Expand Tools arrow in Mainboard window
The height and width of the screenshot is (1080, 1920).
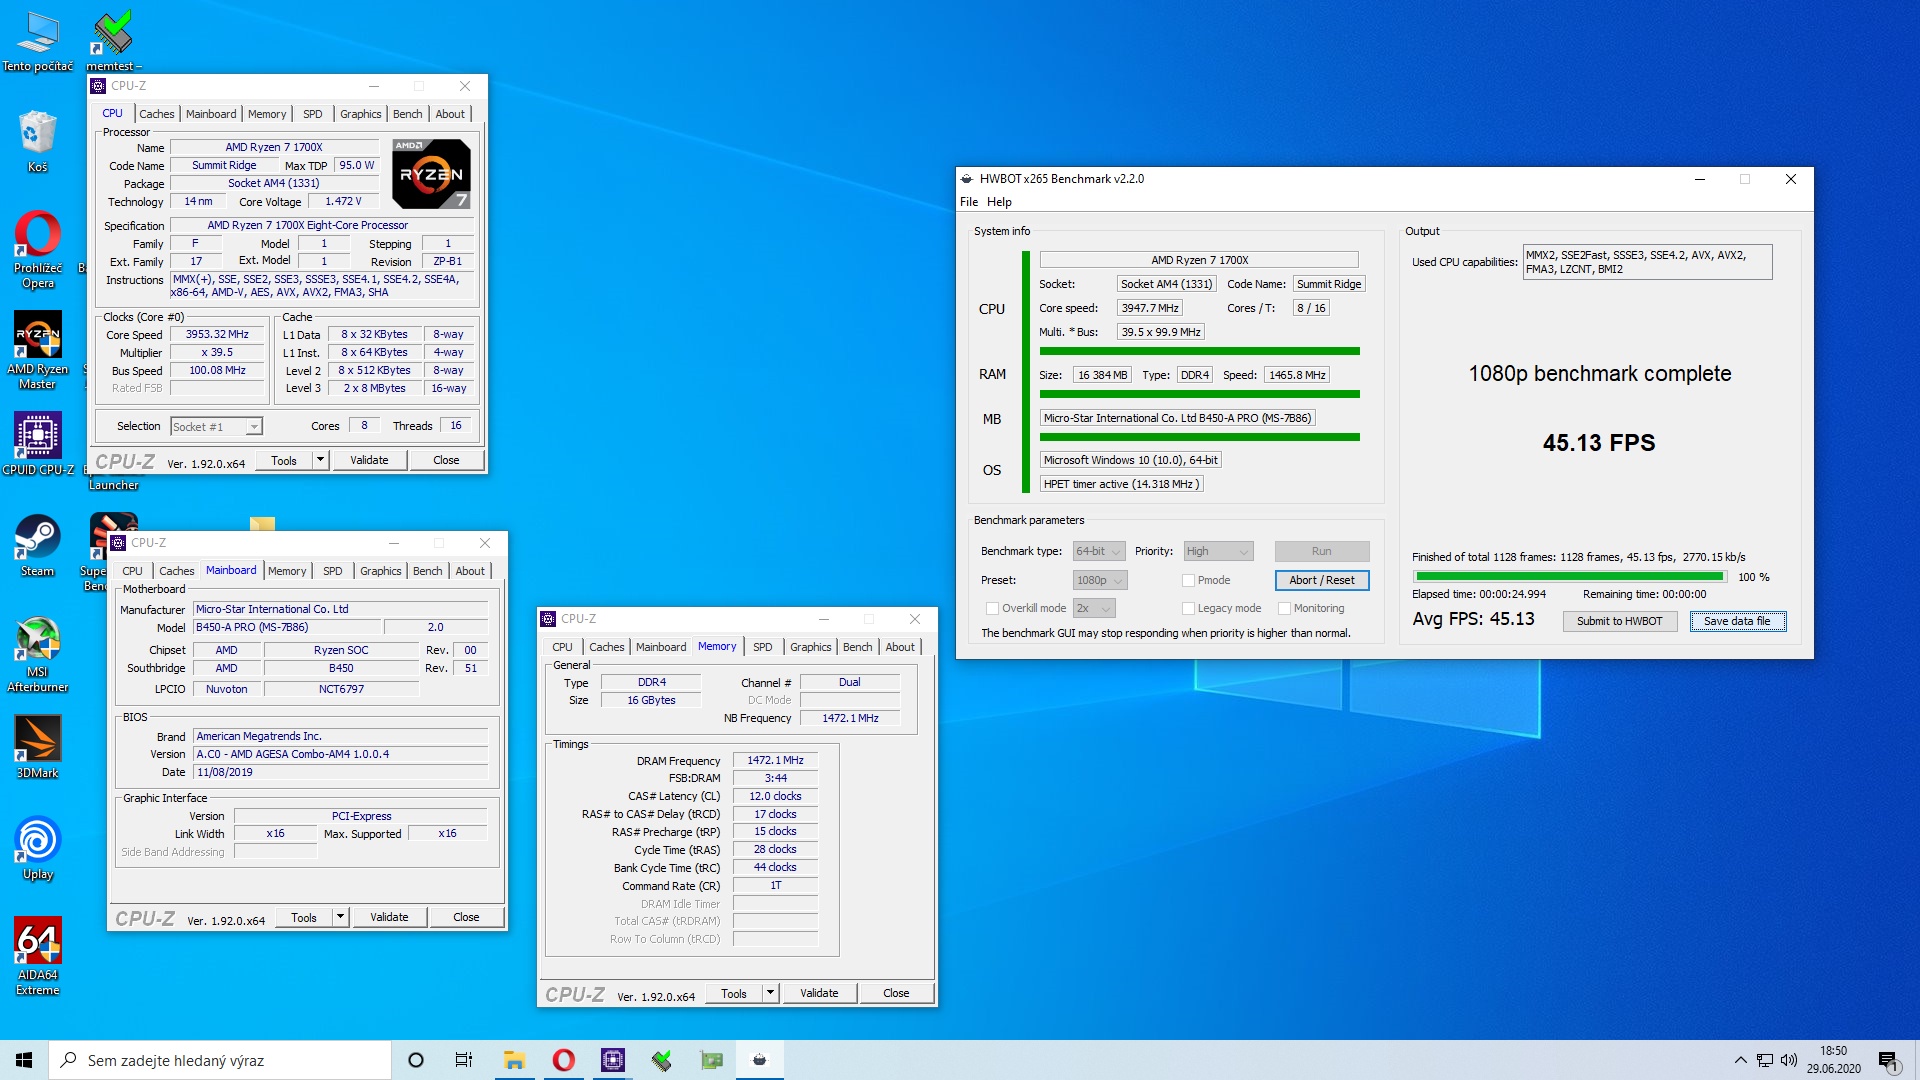340,917
